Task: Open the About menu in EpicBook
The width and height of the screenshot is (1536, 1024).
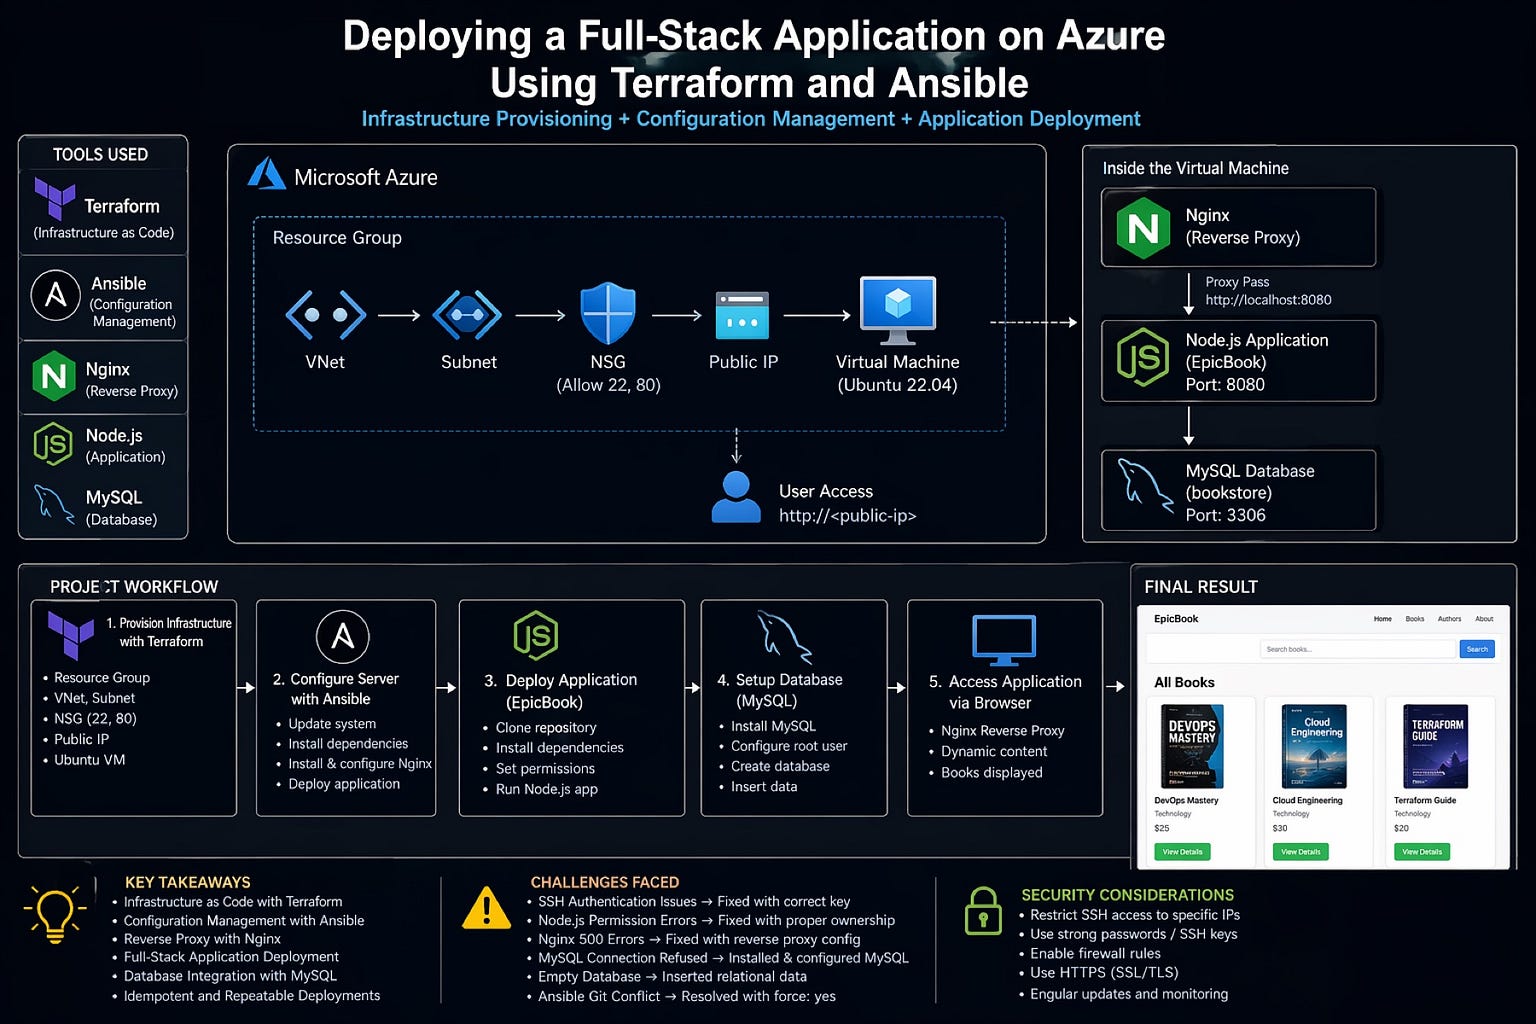Action: point(1484,619)
